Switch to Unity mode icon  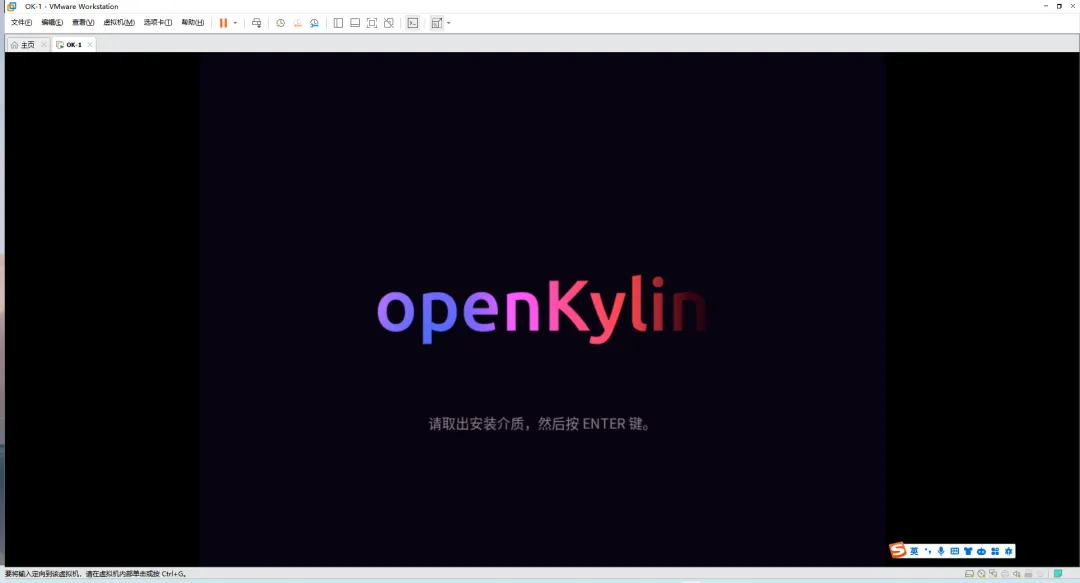[x=388, y=23]
